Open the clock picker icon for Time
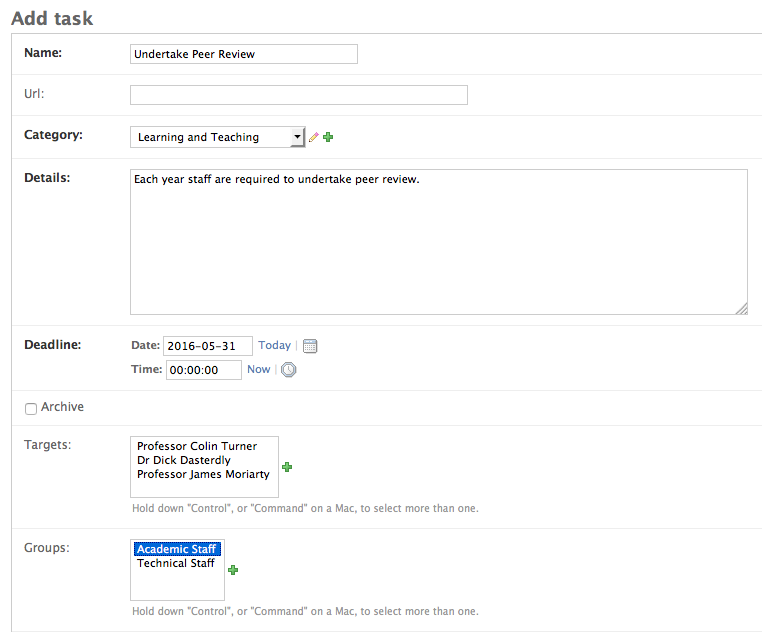762x632 pixels. pyautogui.click(x=289, y=369)
